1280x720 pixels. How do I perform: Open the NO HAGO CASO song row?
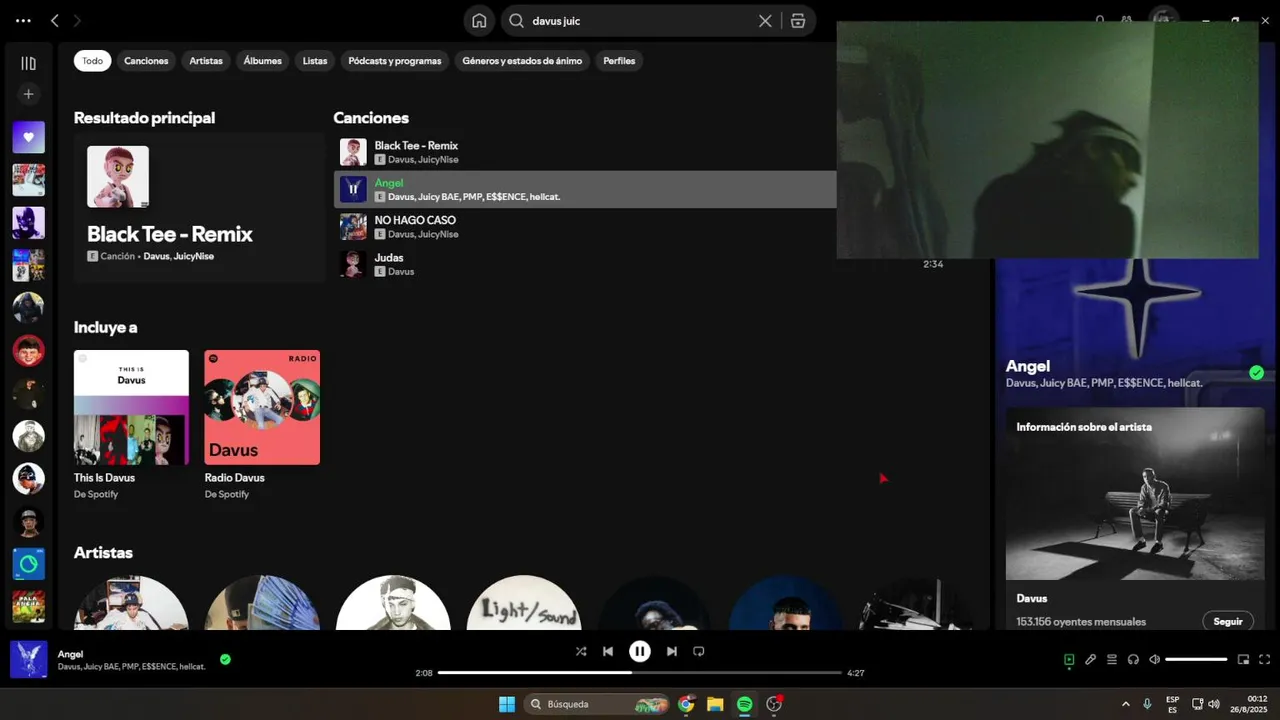click(x=585, y=227)
